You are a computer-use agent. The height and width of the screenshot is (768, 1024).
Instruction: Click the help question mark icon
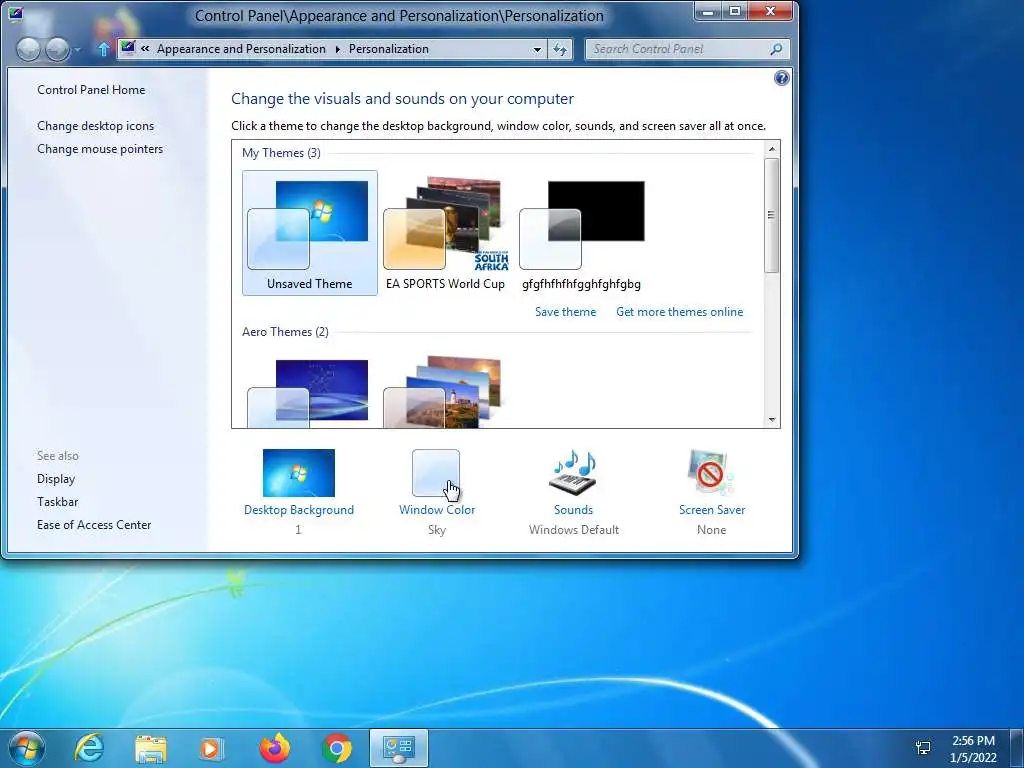click(781, 78)
